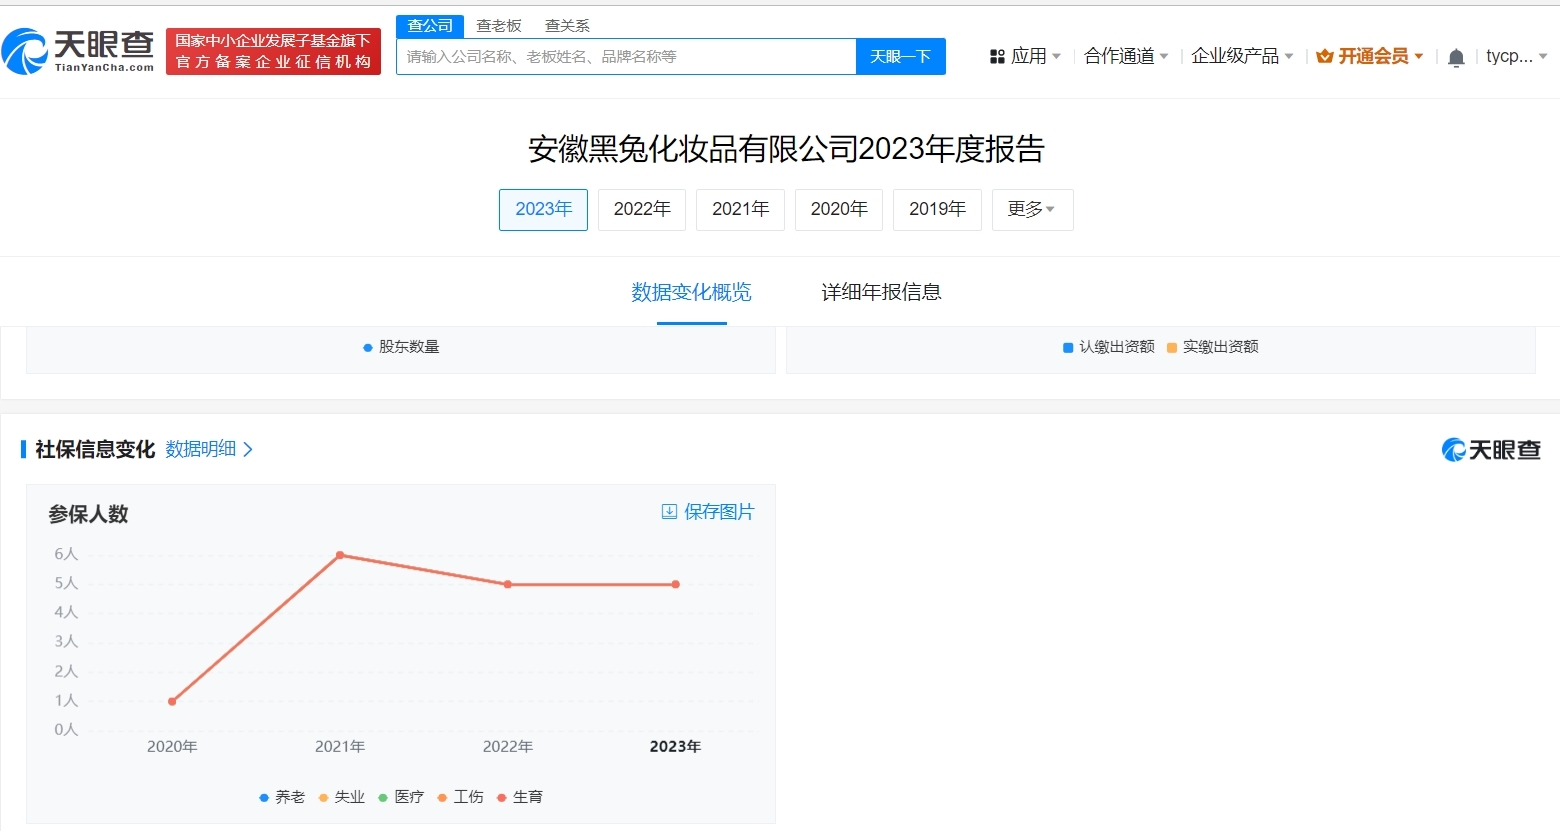Open the notification bell icon
This screenshot has width=1560, height=831.
[1456, 57]
